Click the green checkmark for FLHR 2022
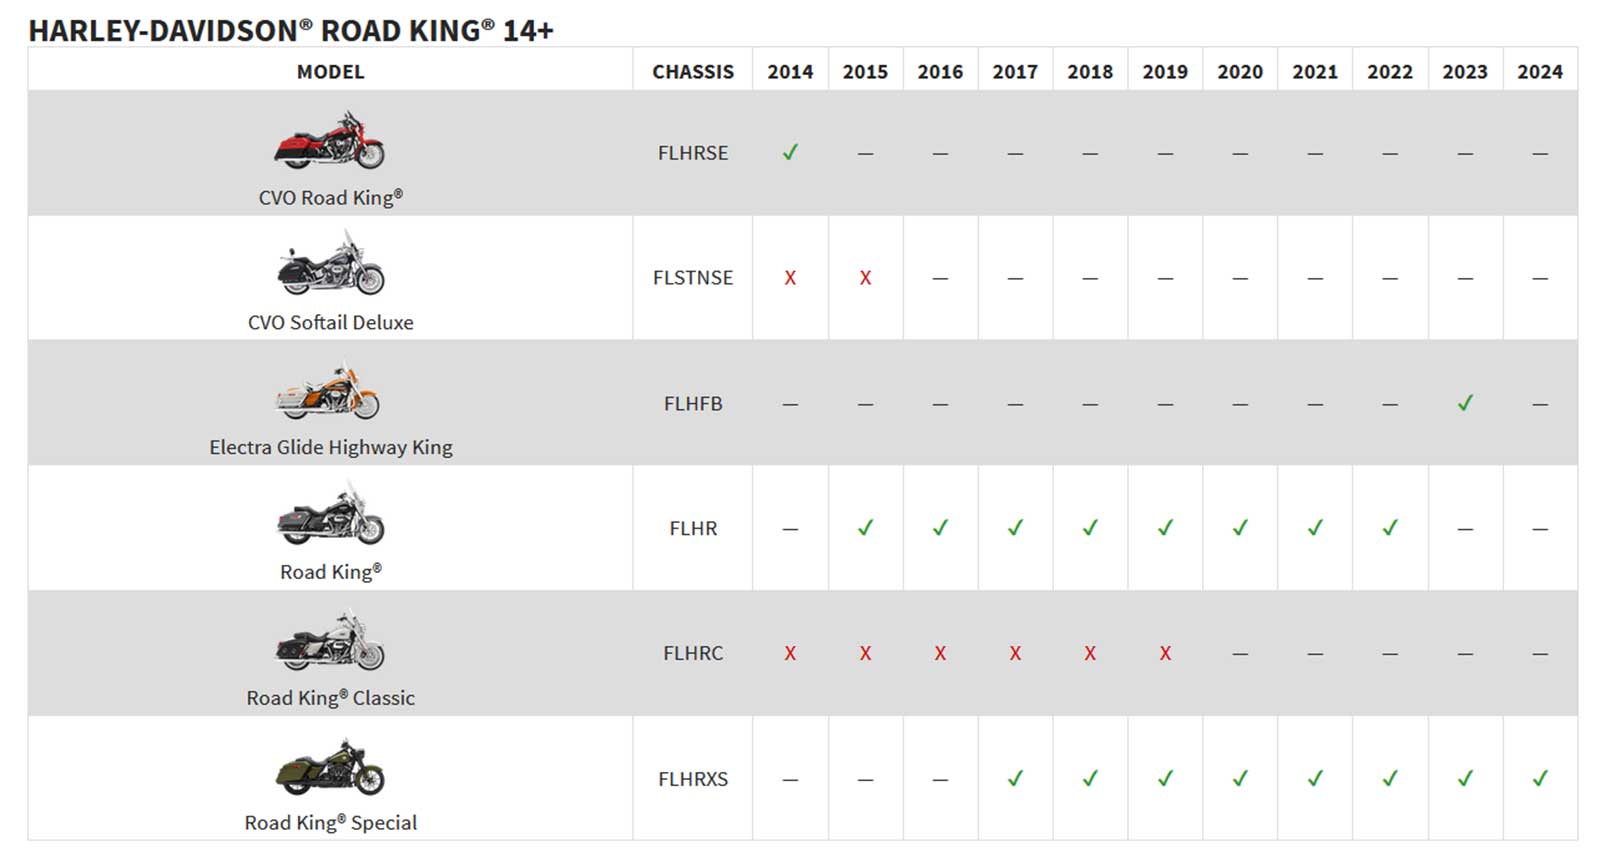Image resolution: width=1600 pixels, height=867 pixels. [1390, 527]
